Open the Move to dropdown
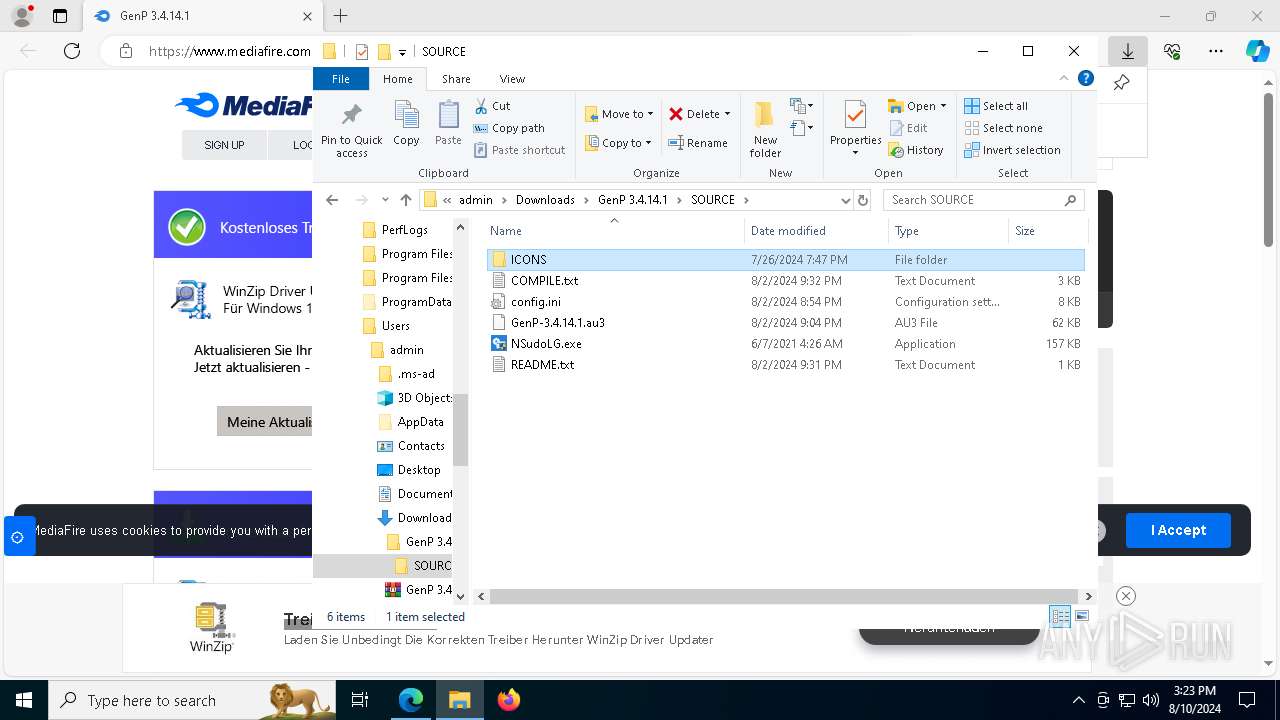 pos(619,114)
